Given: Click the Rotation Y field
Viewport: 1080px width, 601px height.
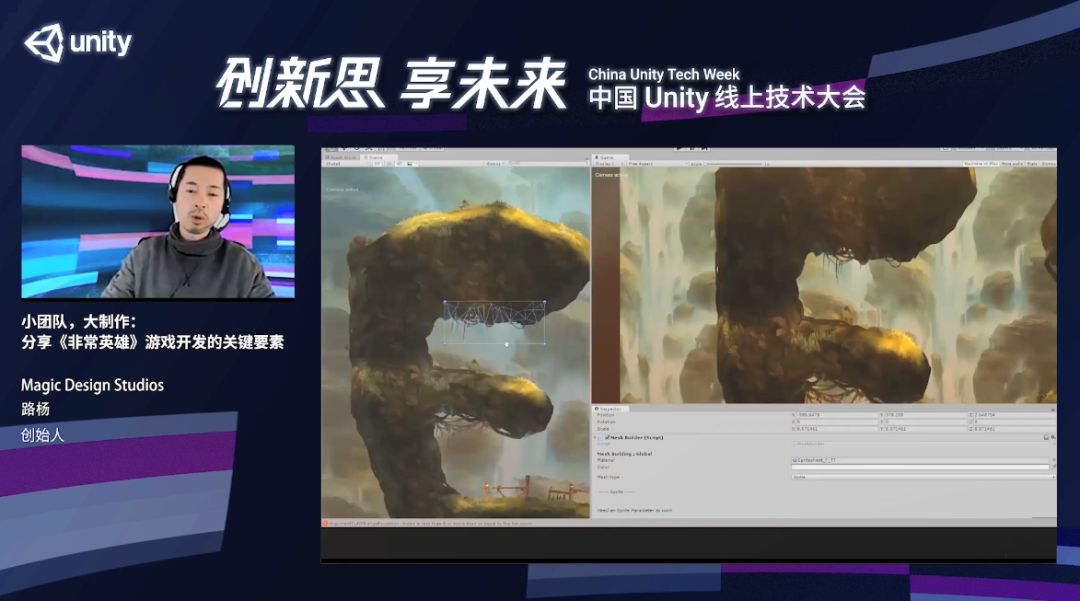Looking at the screenshot, I should tap(924, 422).
